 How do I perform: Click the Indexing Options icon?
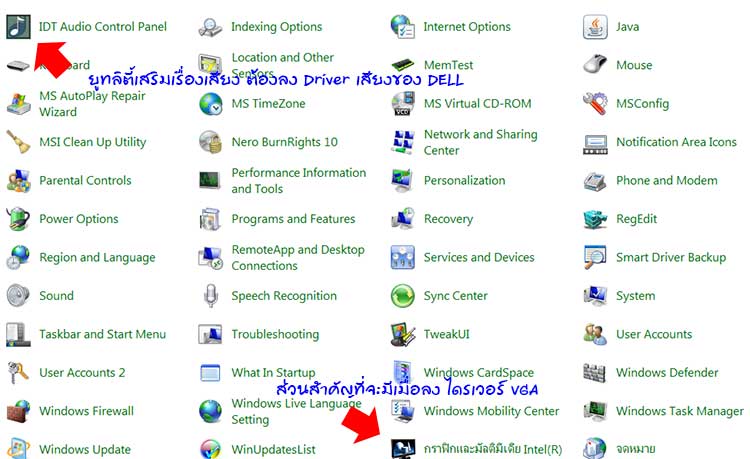[x=210, y=27]
